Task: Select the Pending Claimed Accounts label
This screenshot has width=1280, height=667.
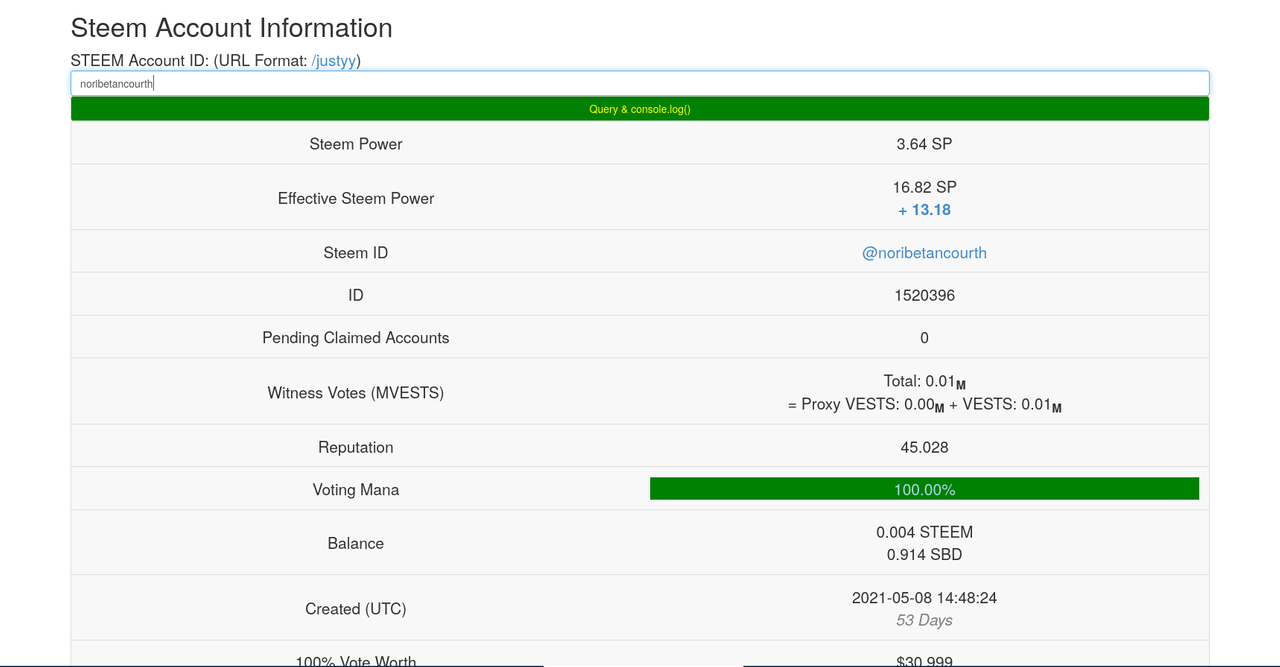Action: 356,338
